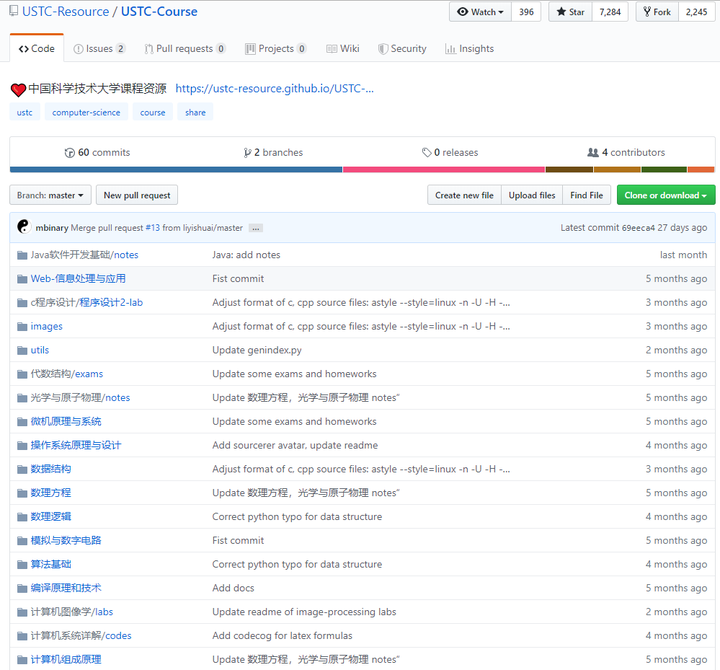Open the Security tab
The image size is (720, 670).
pos(402,49)
